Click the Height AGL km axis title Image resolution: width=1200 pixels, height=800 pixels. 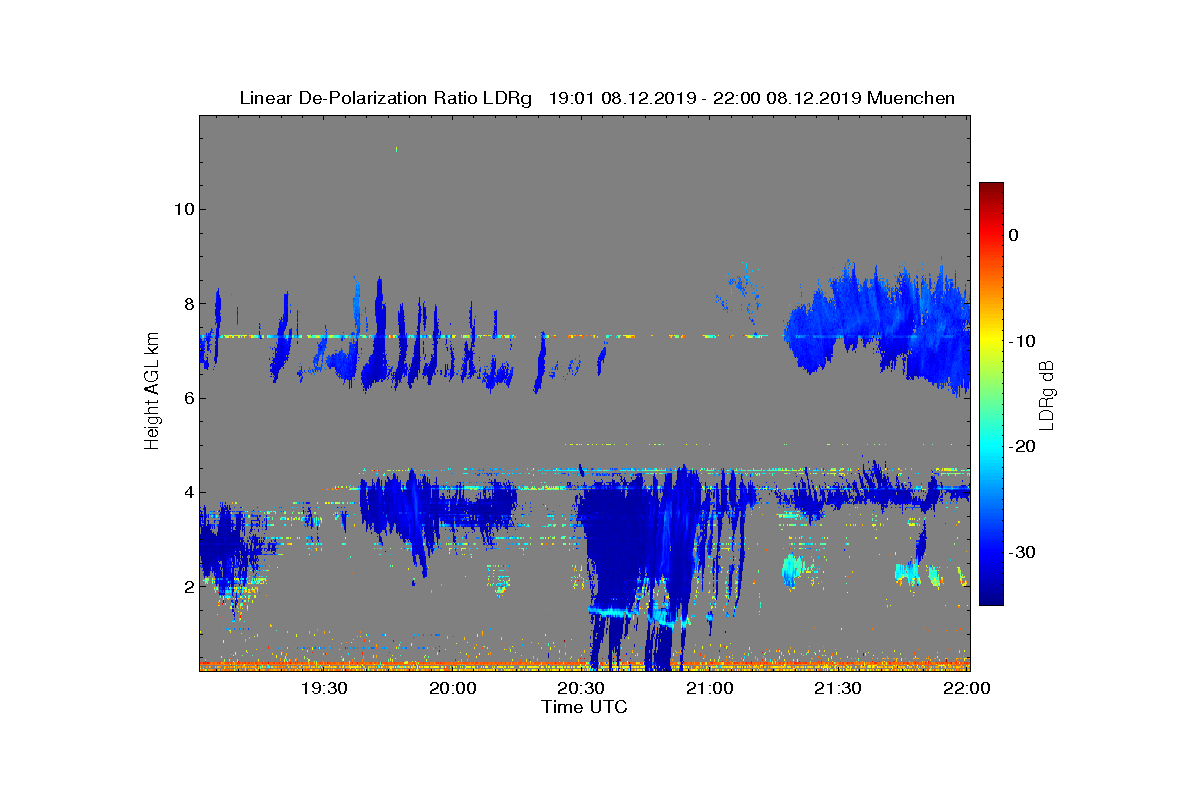pyautogui.click(x=152, y=391)
